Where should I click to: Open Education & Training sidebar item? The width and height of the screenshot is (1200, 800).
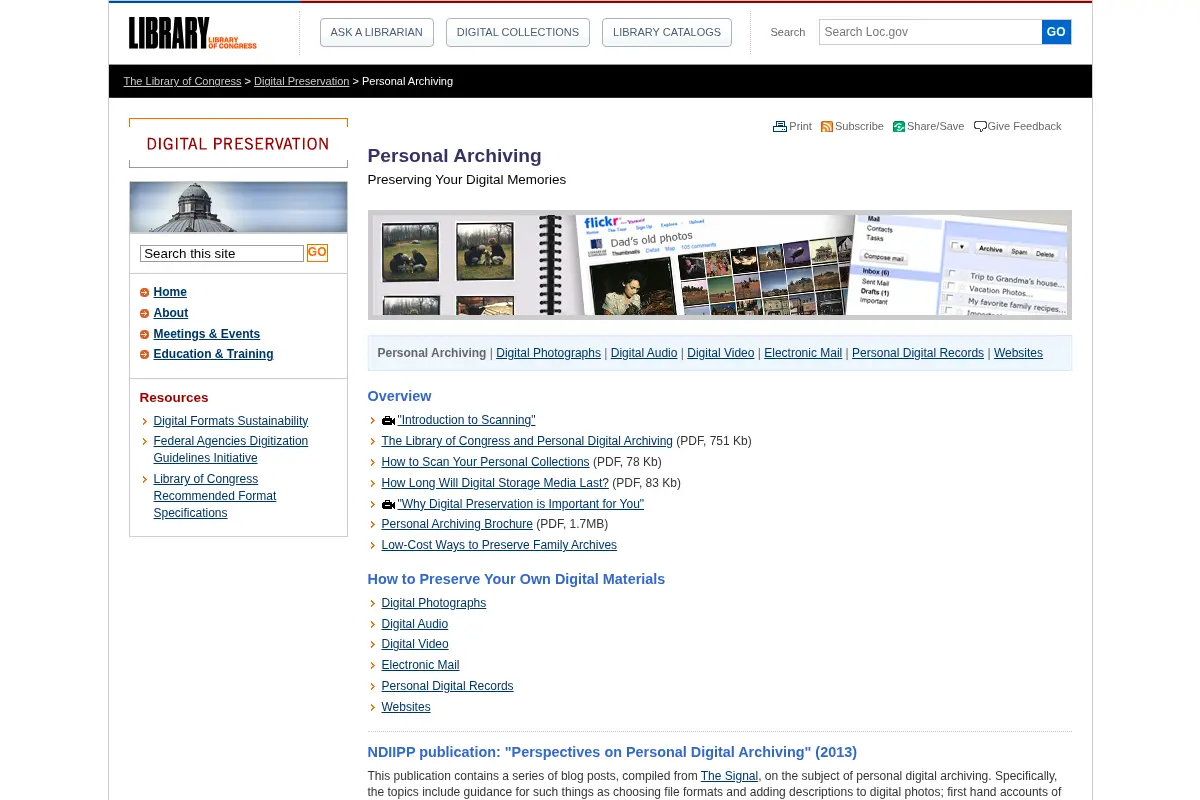pyautogui.click(x=213, y=354)
